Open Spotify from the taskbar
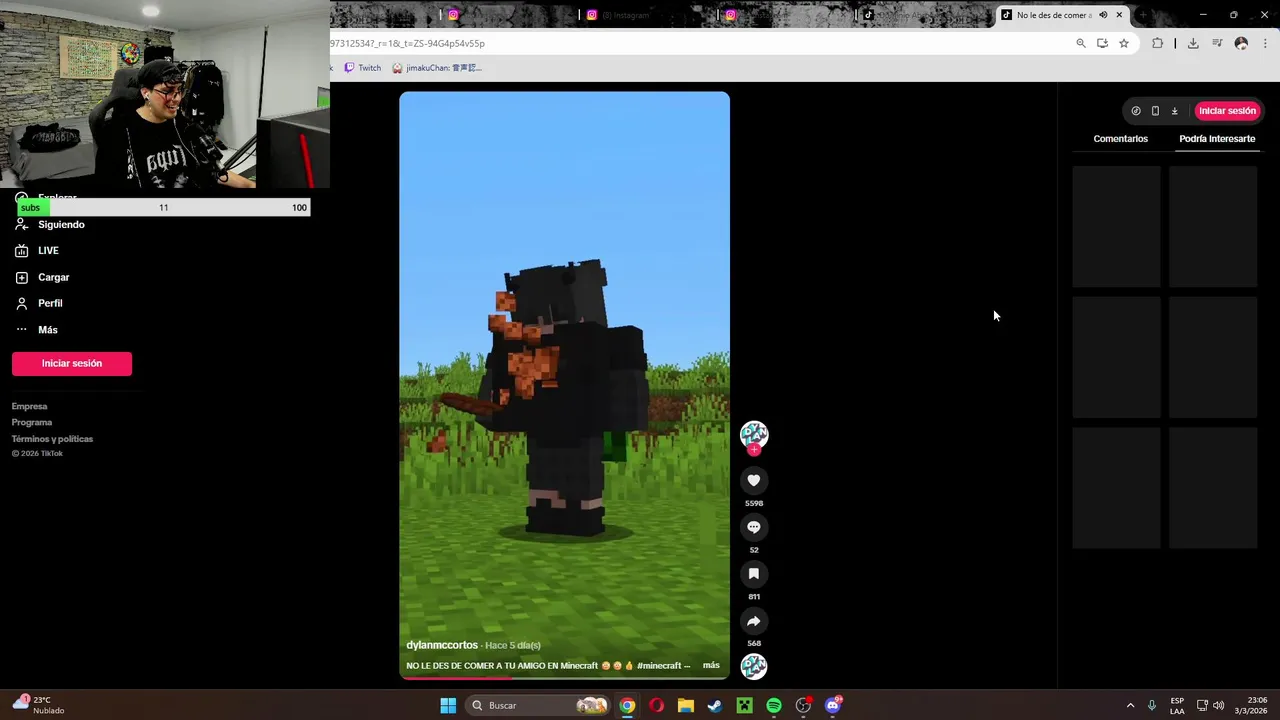Viewport: 1280px width, 720px height. [774, 706]
